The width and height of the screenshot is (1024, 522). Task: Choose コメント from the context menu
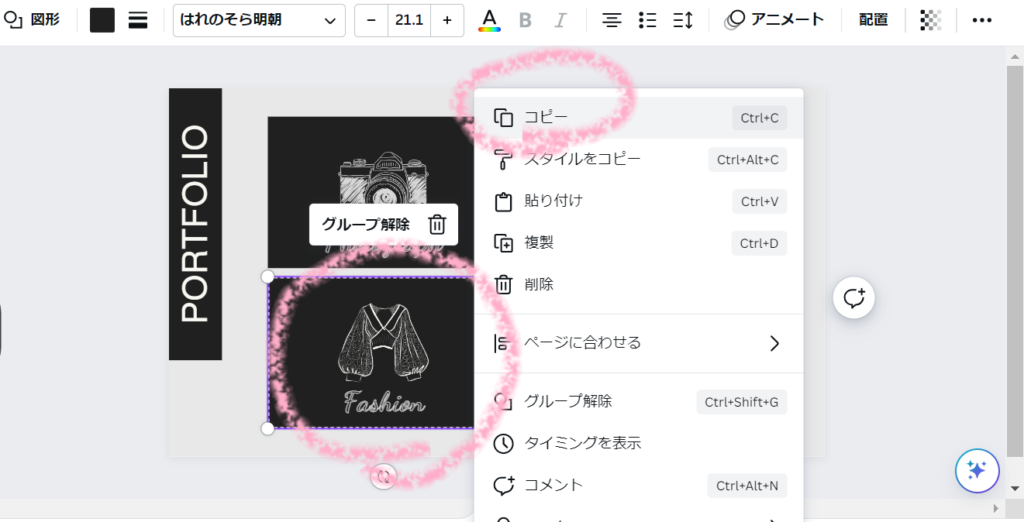point(639,485)
